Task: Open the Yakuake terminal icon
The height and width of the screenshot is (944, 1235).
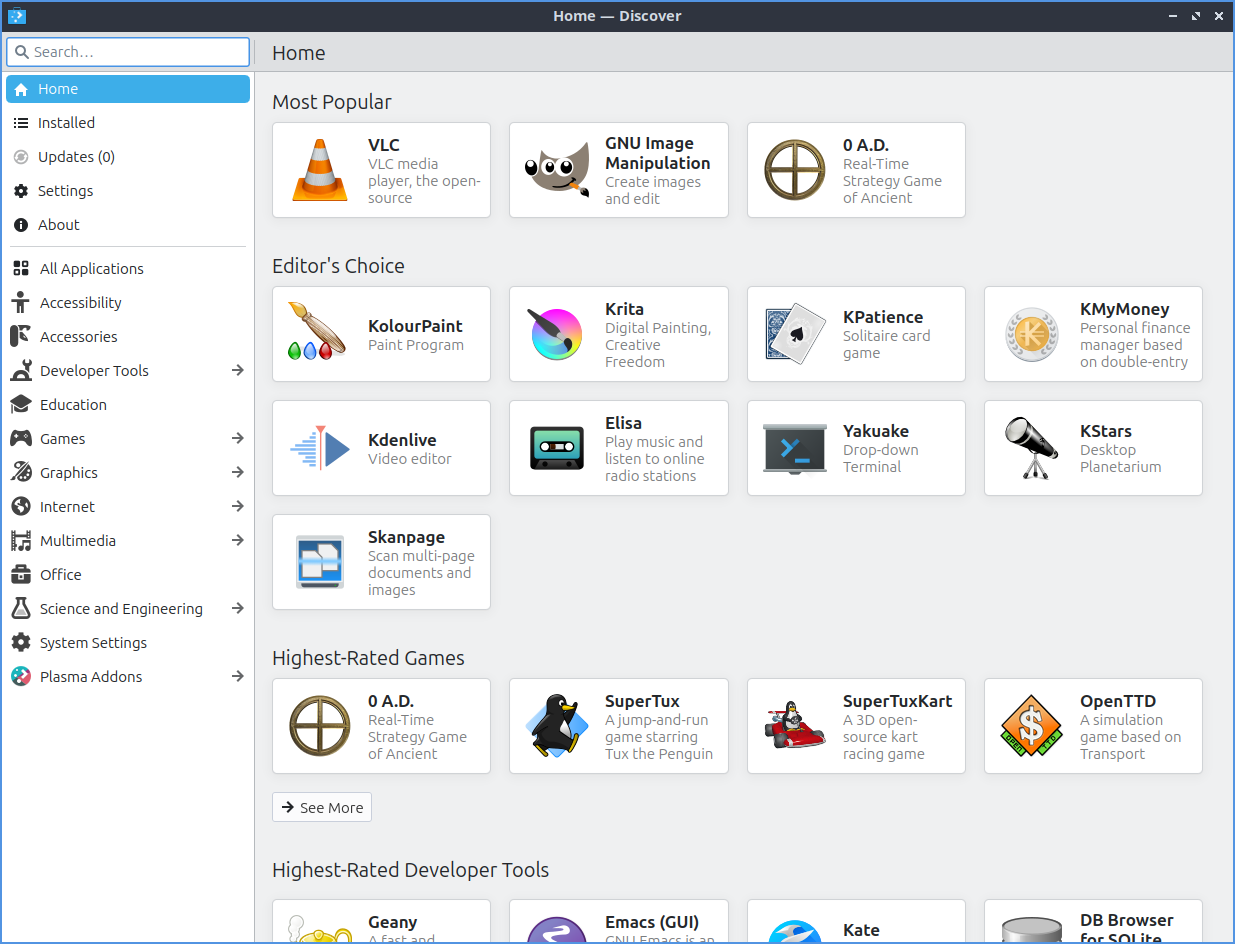Action: (795, 449)
